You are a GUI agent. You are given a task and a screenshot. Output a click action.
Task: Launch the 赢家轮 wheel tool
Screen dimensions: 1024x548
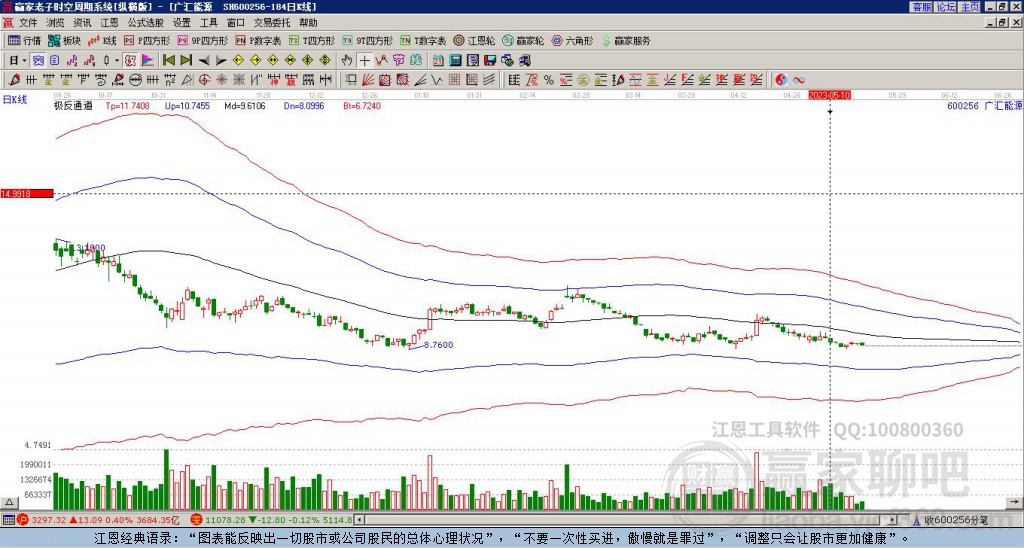[523, 40]
